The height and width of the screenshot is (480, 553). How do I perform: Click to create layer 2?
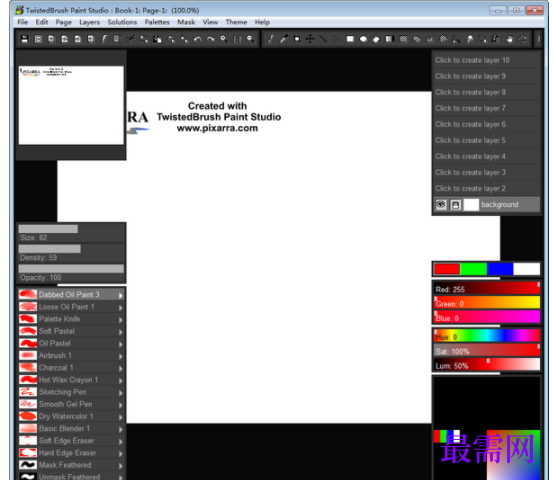[486, 189]
